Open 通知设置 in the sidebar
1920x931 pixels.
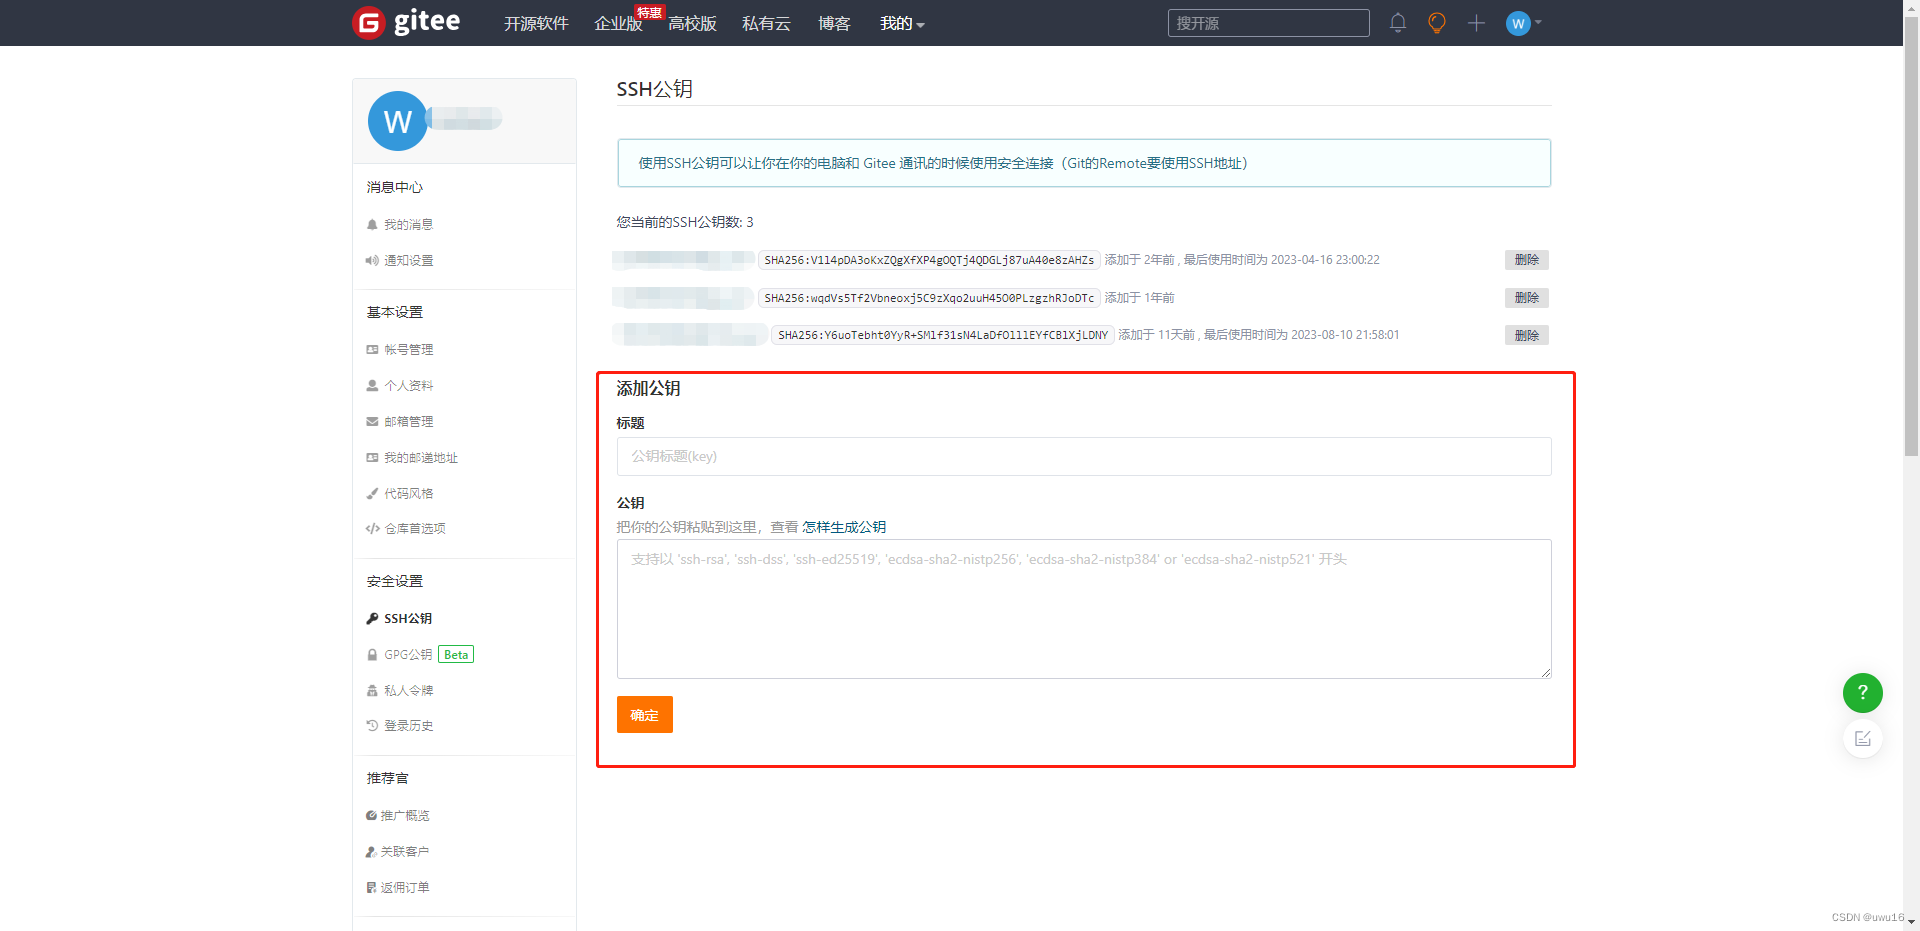(x=408, y=261)
